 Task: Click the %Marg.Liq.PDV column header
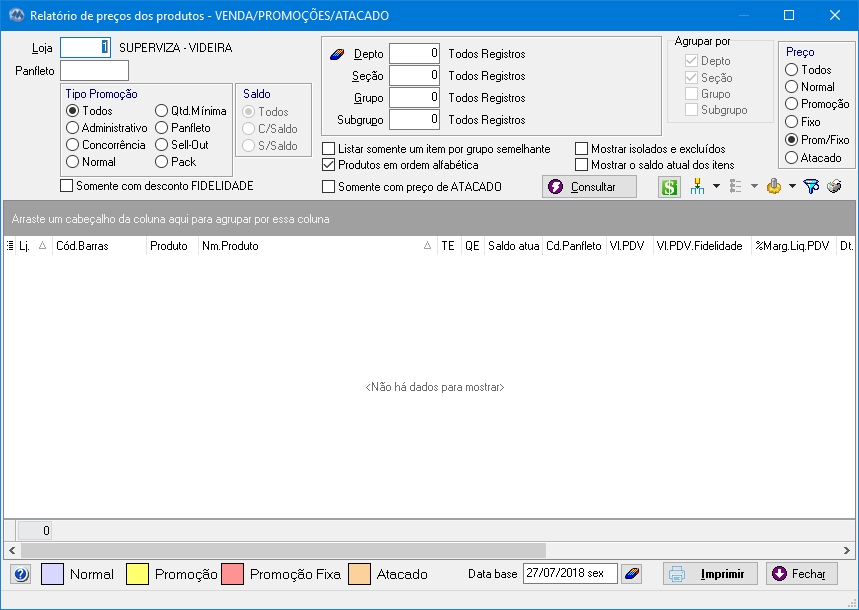click(x=793, y=246)
